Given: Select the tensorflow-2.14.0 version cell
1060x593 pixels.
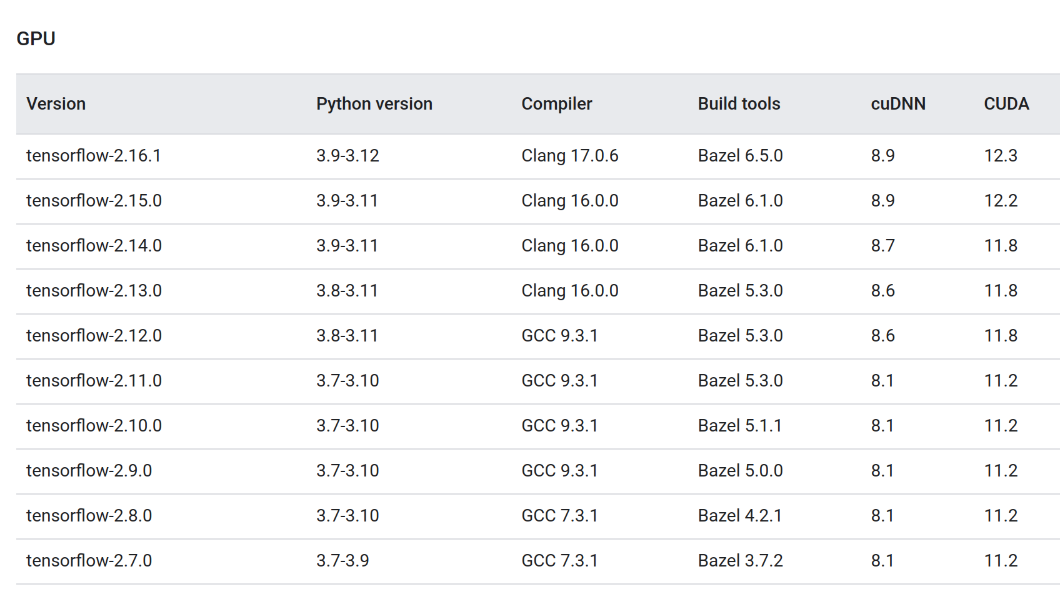Looking at the screenshot, I should click(x=94, y=246).
